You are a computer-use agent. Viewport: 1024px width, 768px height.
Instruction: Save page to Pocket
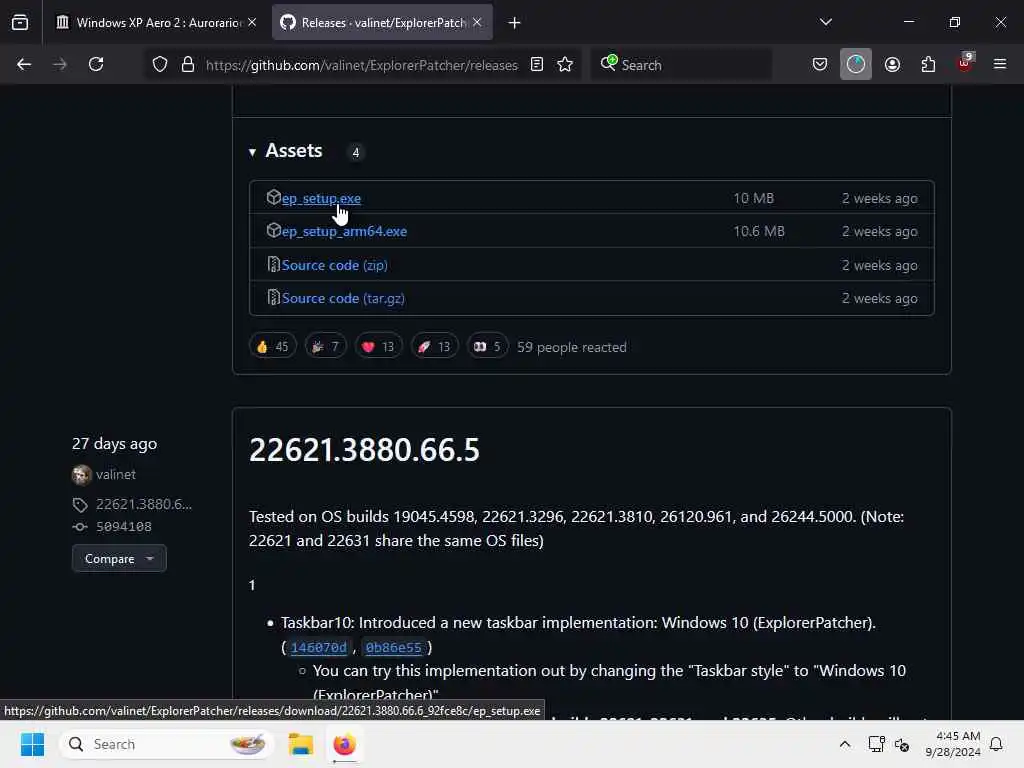coord(820,64)
